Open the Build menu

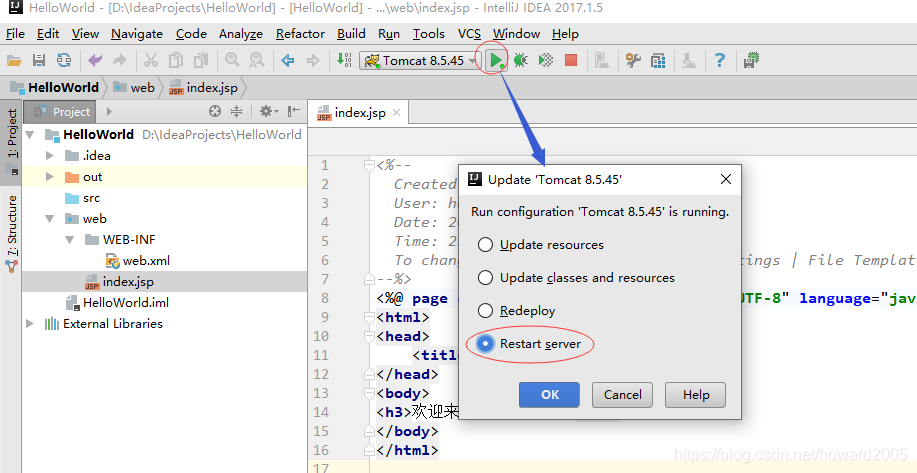[x=351, y=34]
